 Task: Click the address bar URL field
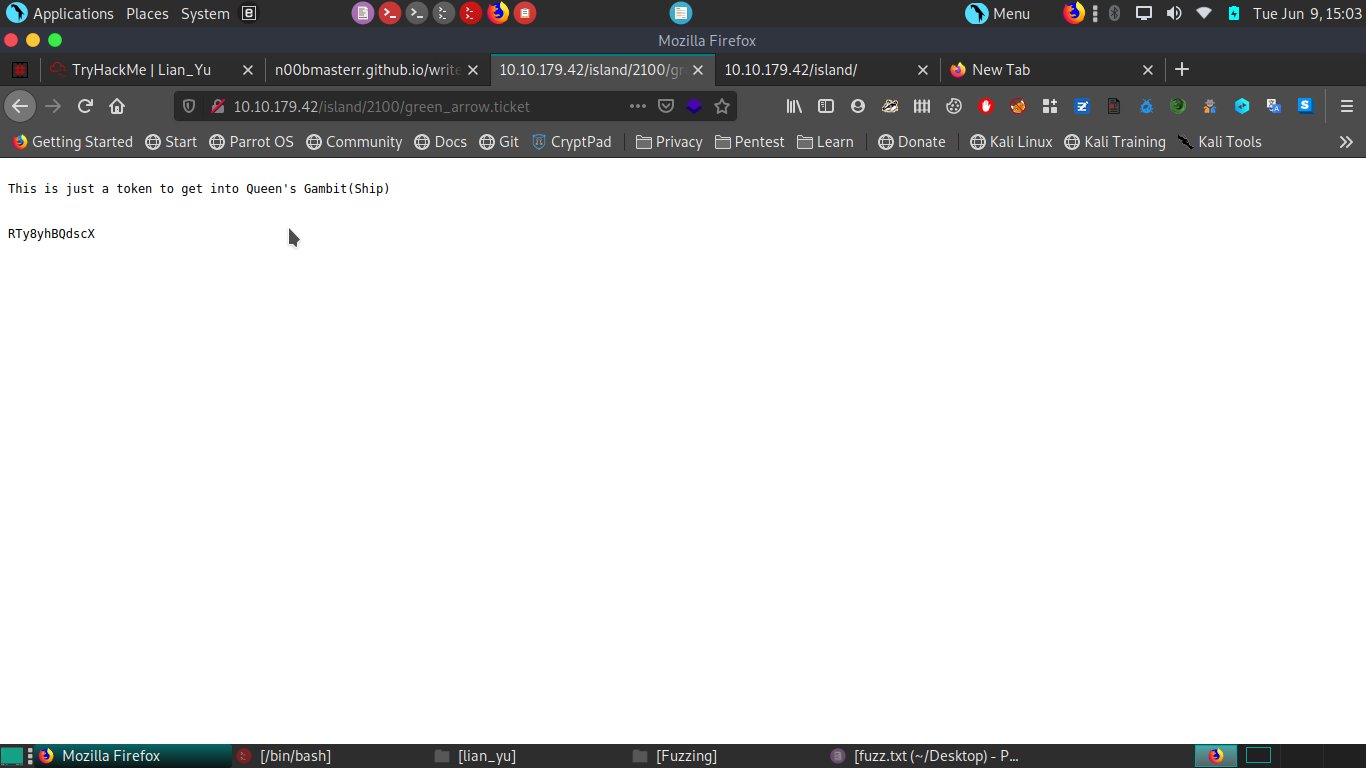pos(420,106)
